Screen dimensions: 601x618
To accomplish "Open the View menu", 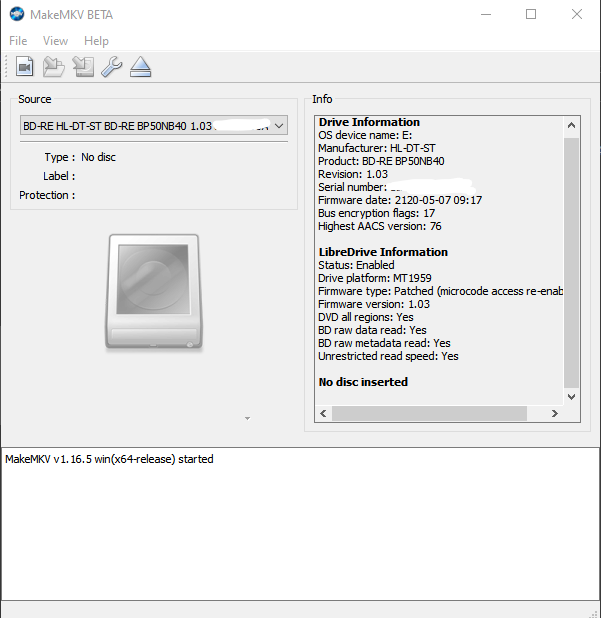I will point(56,41).
